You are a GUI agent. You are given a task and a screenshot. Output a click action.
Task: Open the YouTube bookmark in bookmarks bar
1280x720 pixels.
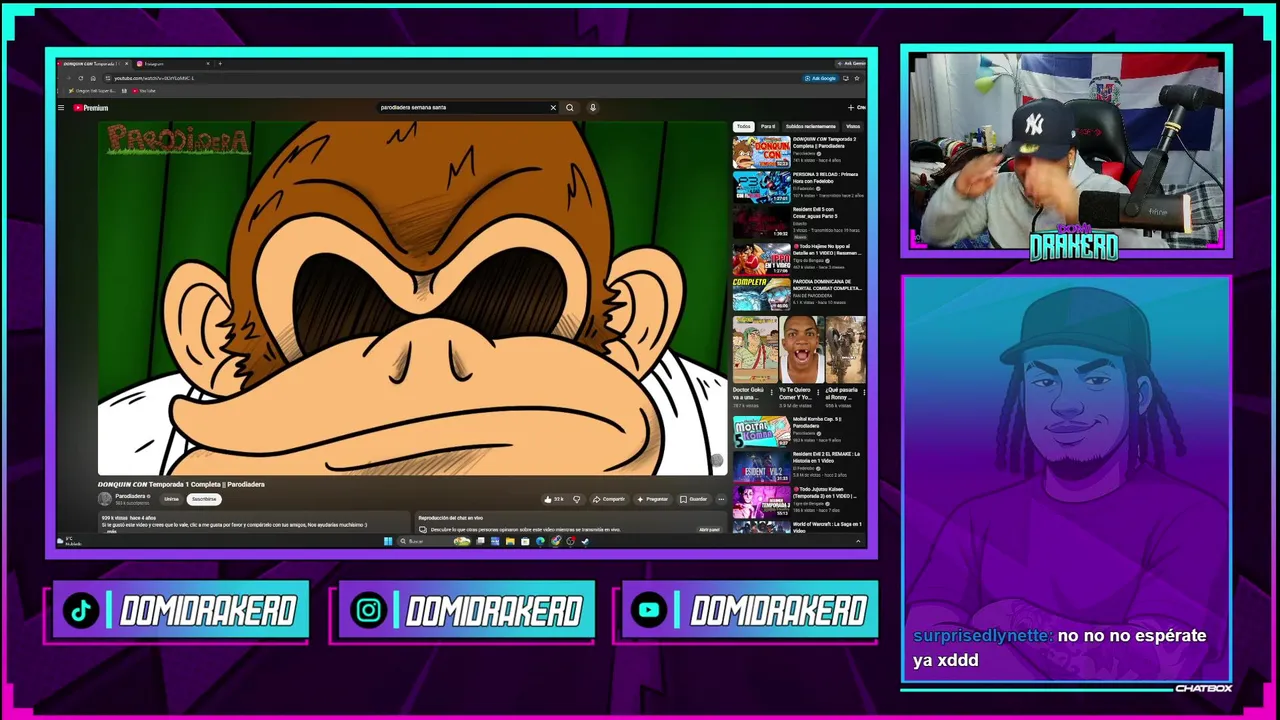(144, 91)
